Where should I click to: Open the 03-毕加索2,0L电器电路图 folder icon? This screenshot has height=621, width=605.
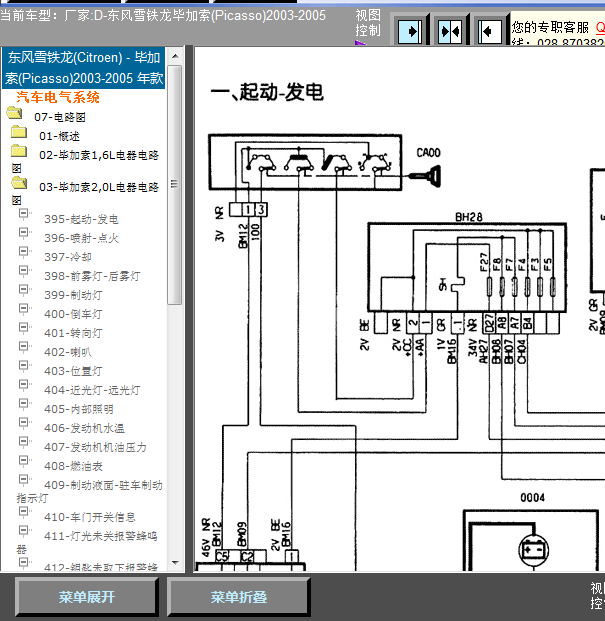[19, 183]
